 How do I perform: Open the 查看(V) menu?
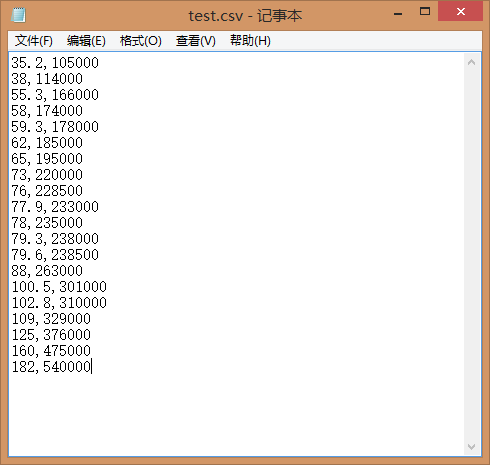(196, 41)
